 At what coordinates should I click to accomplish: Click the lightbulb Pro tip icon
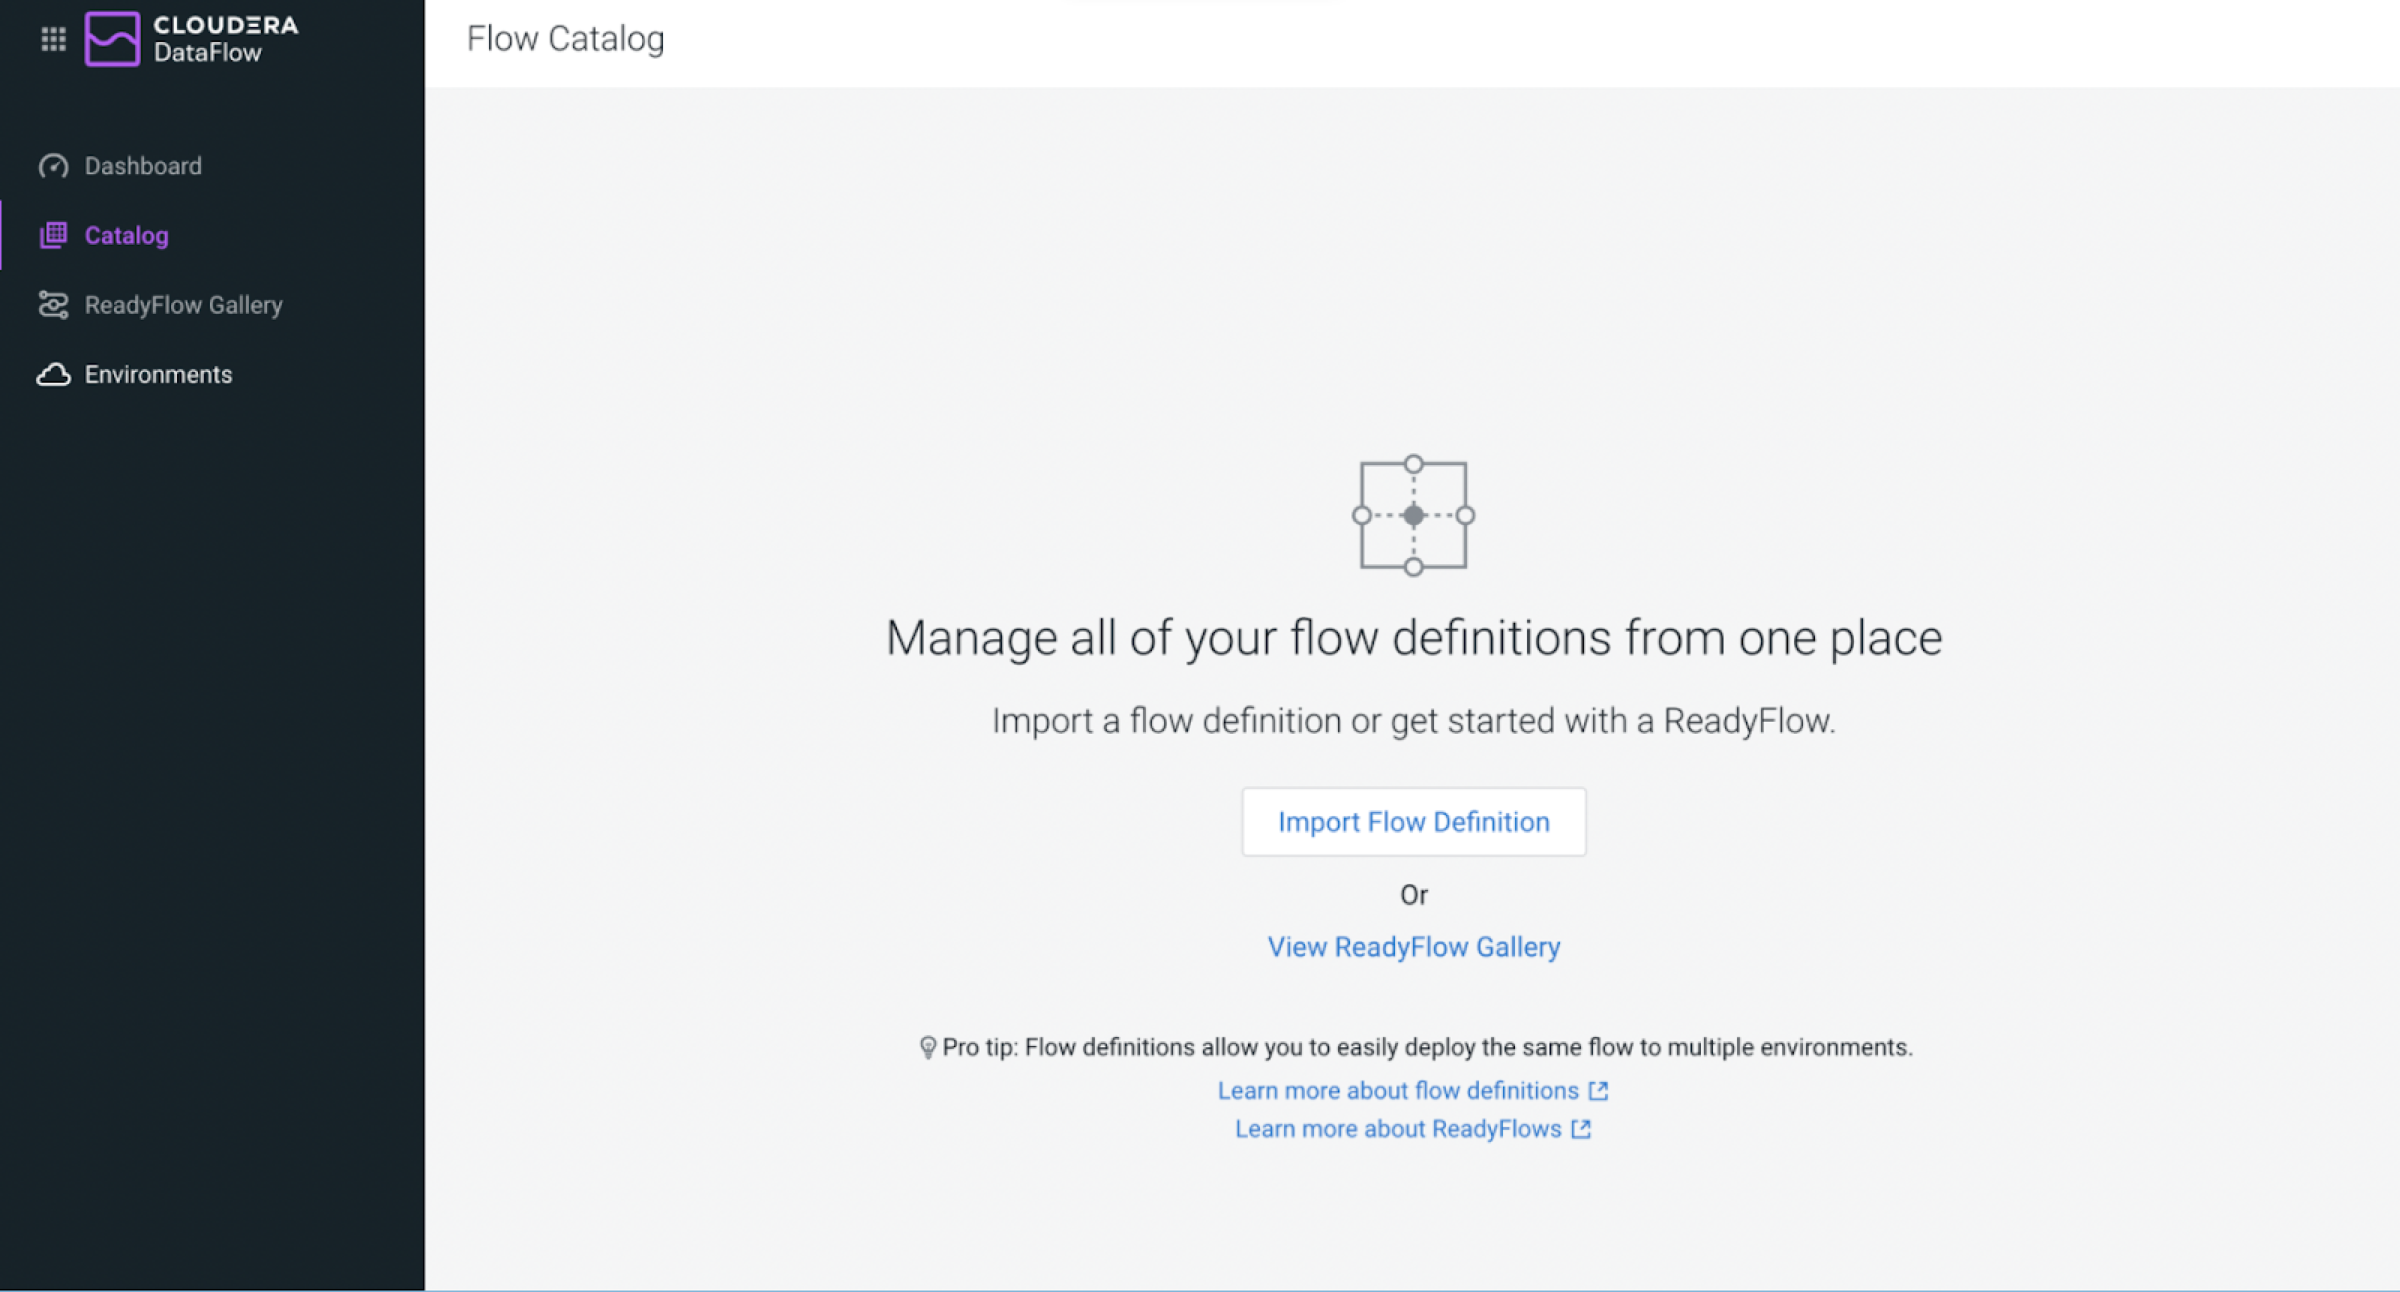tap(927, 1047)
